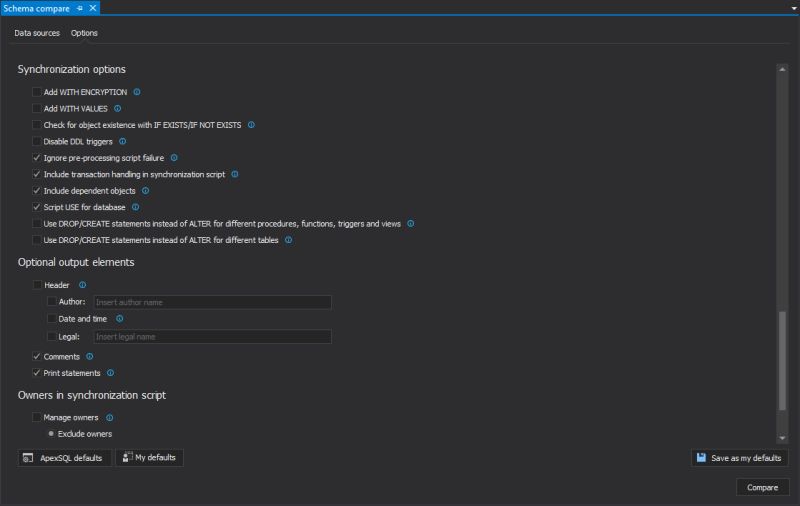800x506 pixels.
Task: Enable the Header checkbox
Action: 37,285
